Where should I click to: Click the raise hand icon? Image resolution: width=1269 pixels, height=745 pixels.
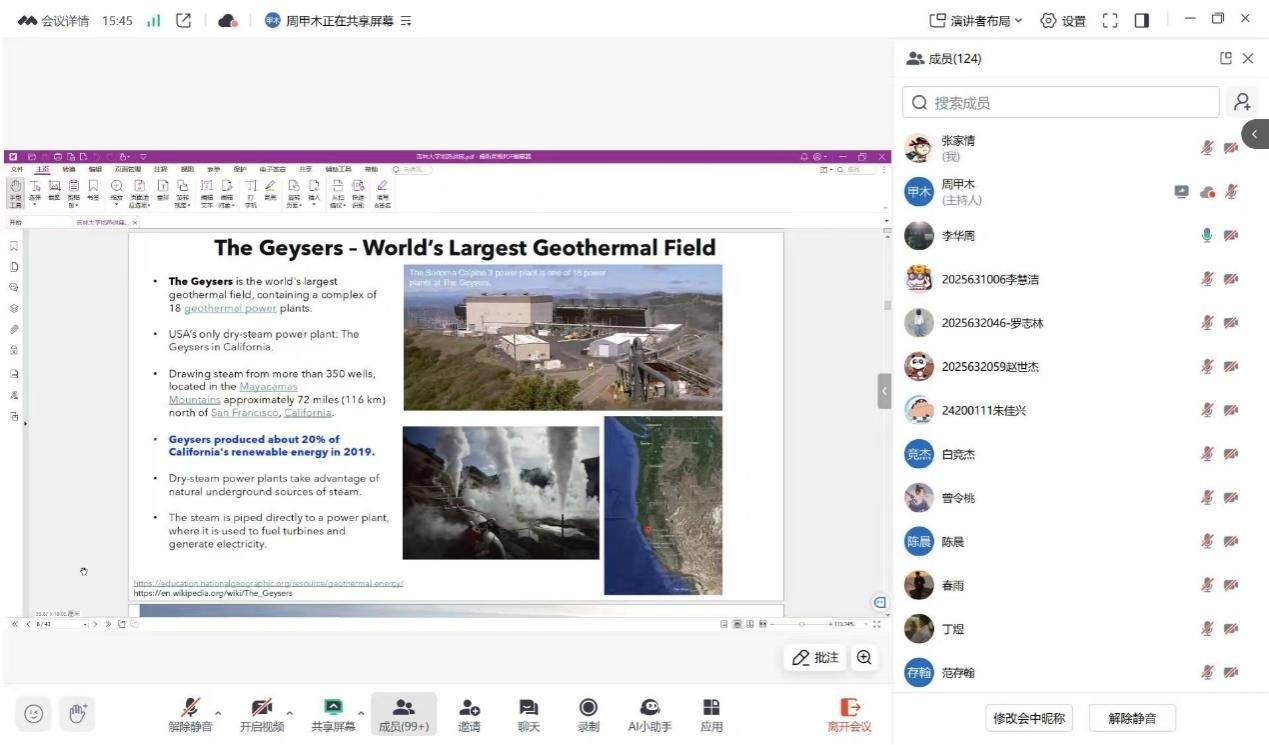point(78,713)
